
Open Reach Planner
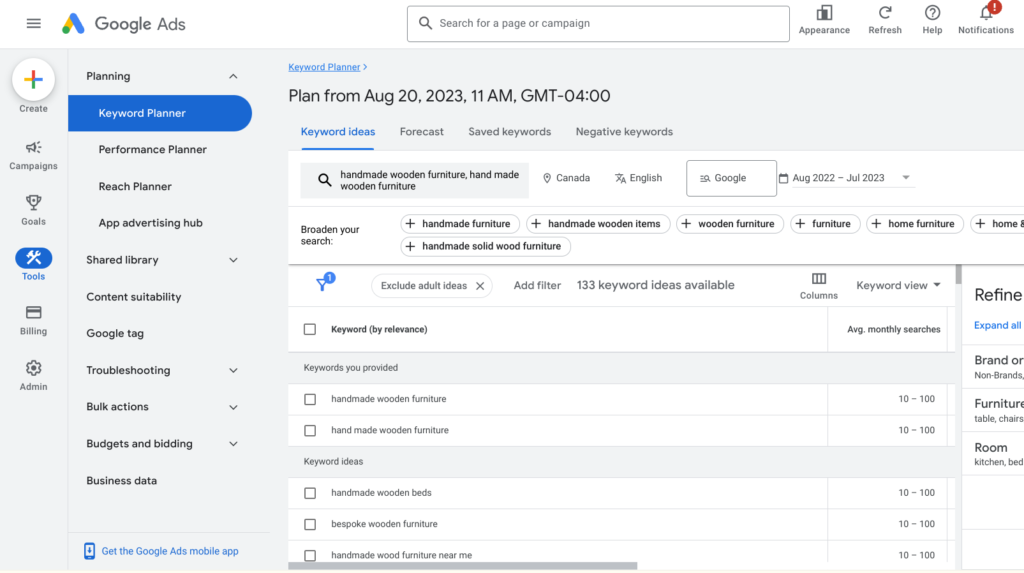(x=135, y=187)
